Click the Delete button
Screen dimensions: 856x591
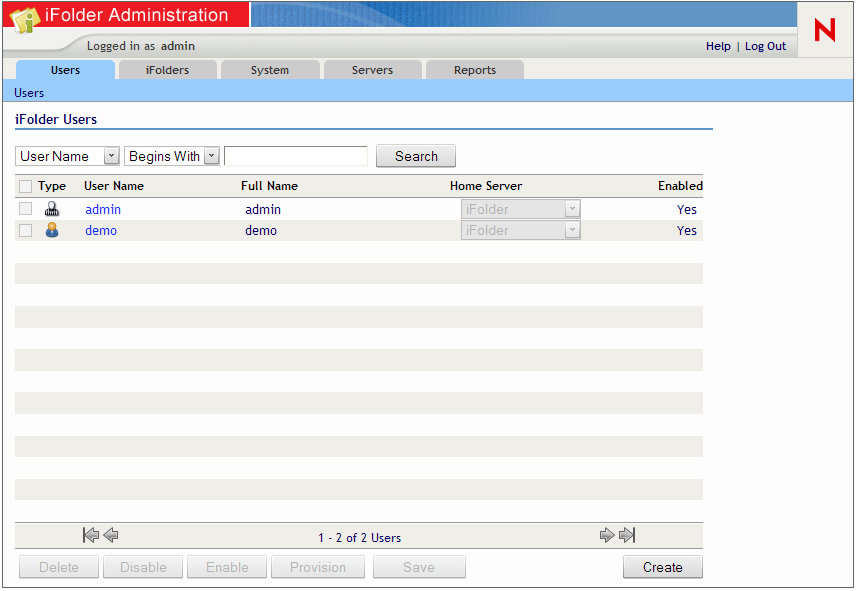(x=59, y=567)
